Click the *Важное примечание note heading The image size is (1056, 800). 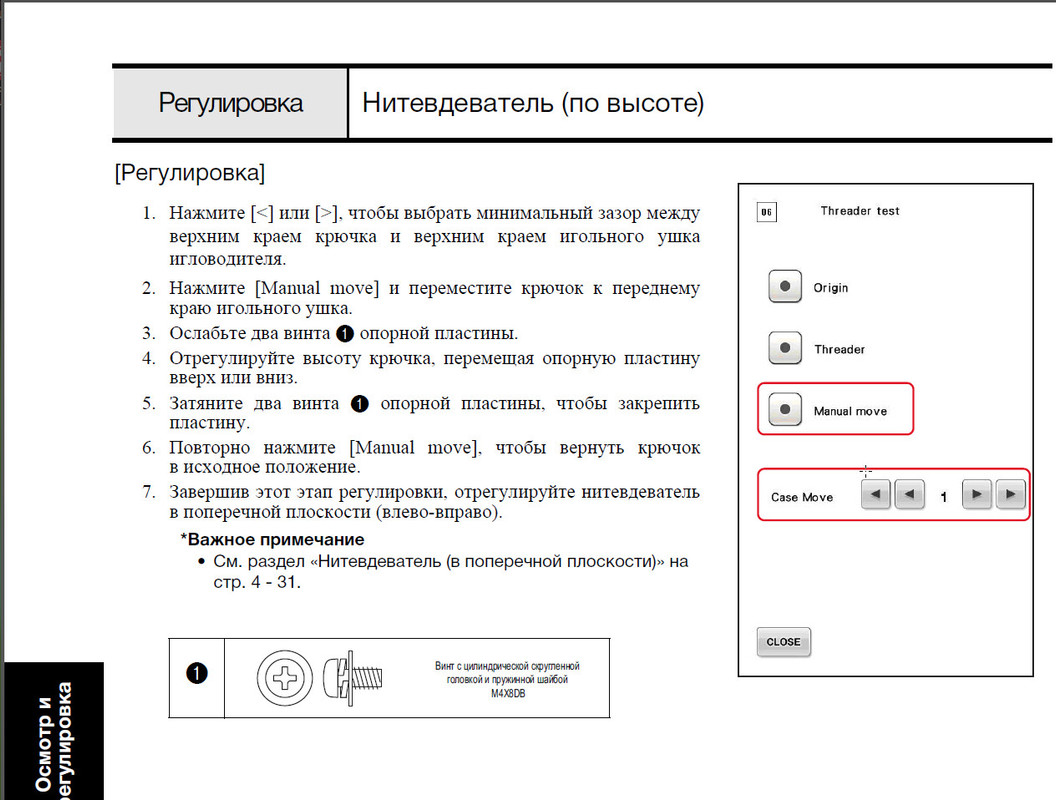tap(272, 539)
